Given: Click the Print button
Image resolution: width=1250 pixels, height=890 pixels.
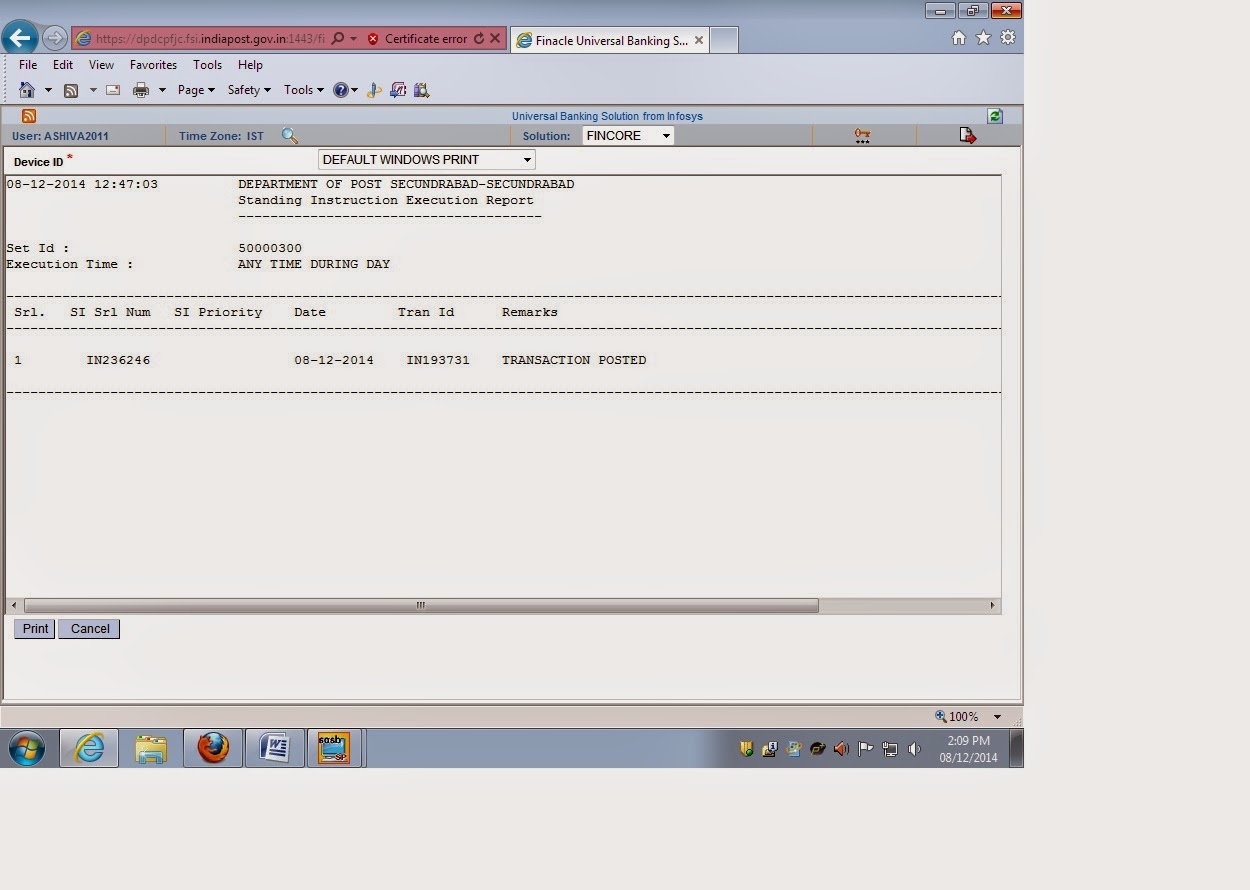Looking at the screenshot, I should click(35, 629).
